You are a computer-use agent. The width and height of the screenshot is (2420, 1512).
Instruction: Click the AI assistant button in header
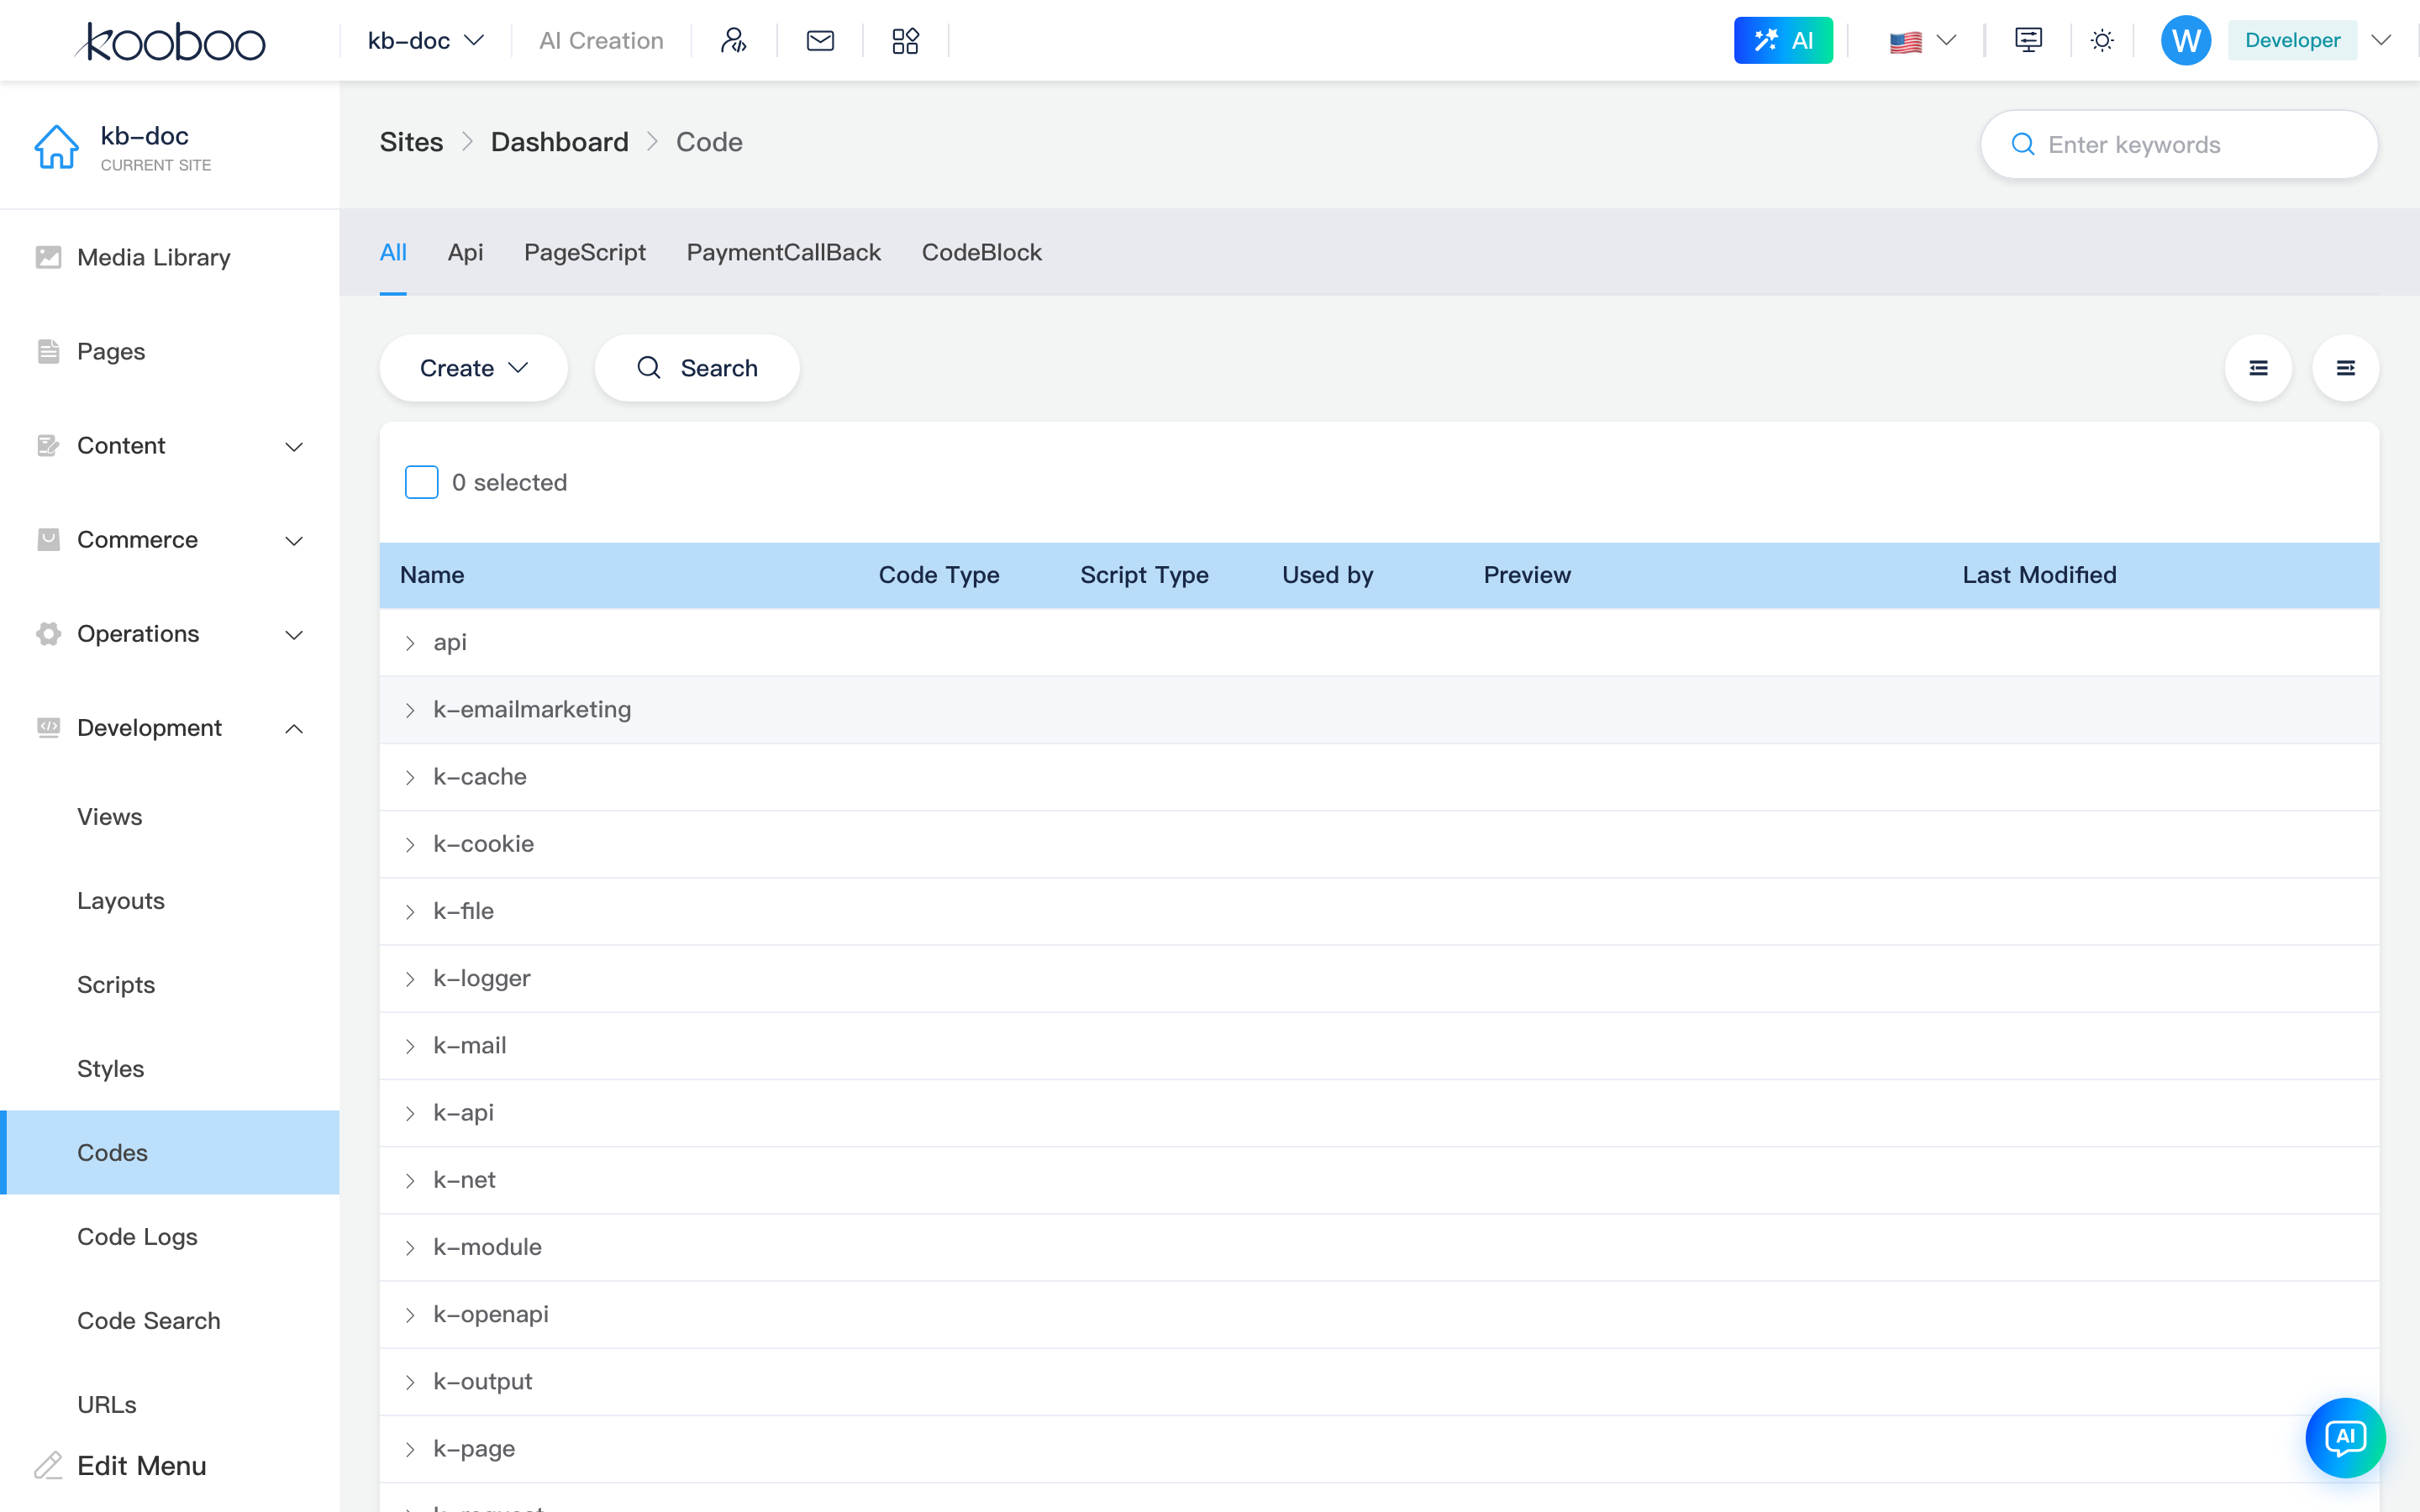(1783, 41)
